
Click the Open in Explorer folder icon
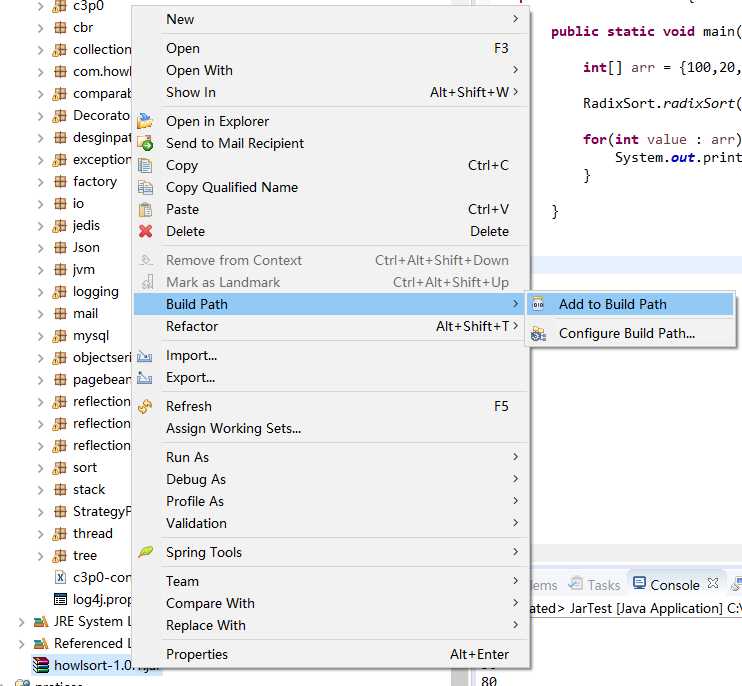click(x=146, y=121)
